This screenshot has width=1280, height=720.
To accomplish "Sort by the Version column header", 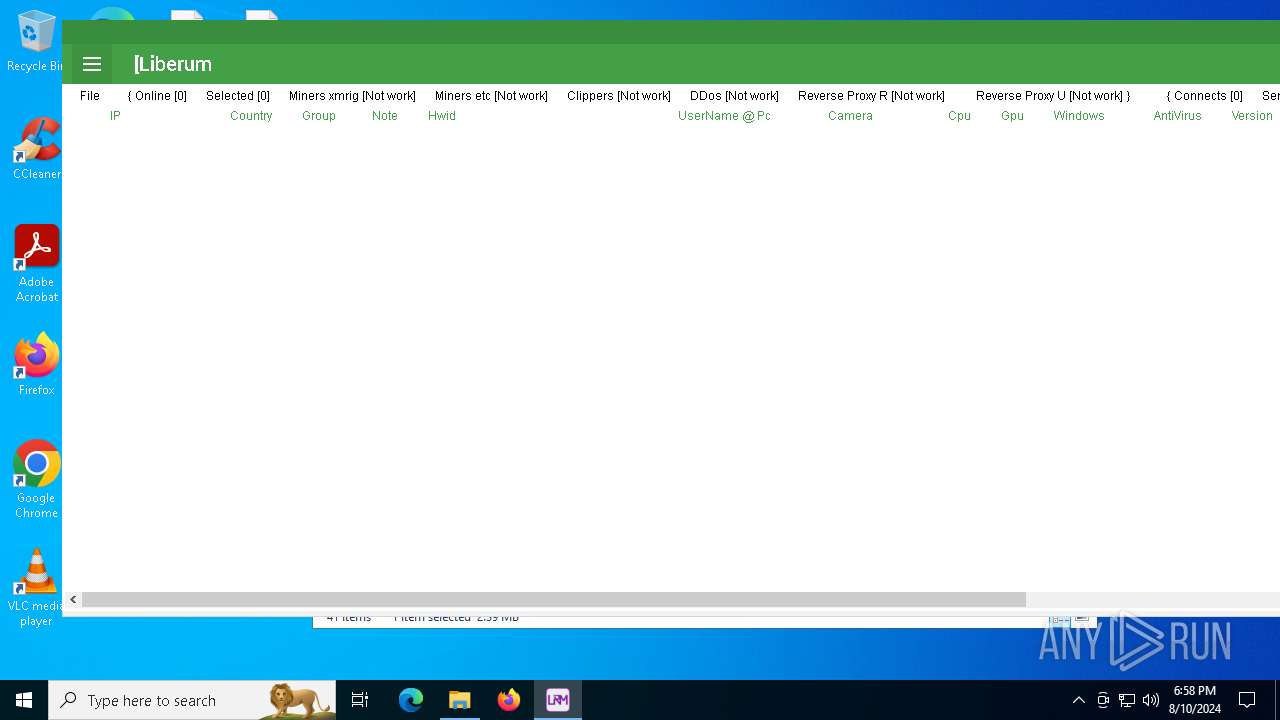I will (x=1252, y=116).
